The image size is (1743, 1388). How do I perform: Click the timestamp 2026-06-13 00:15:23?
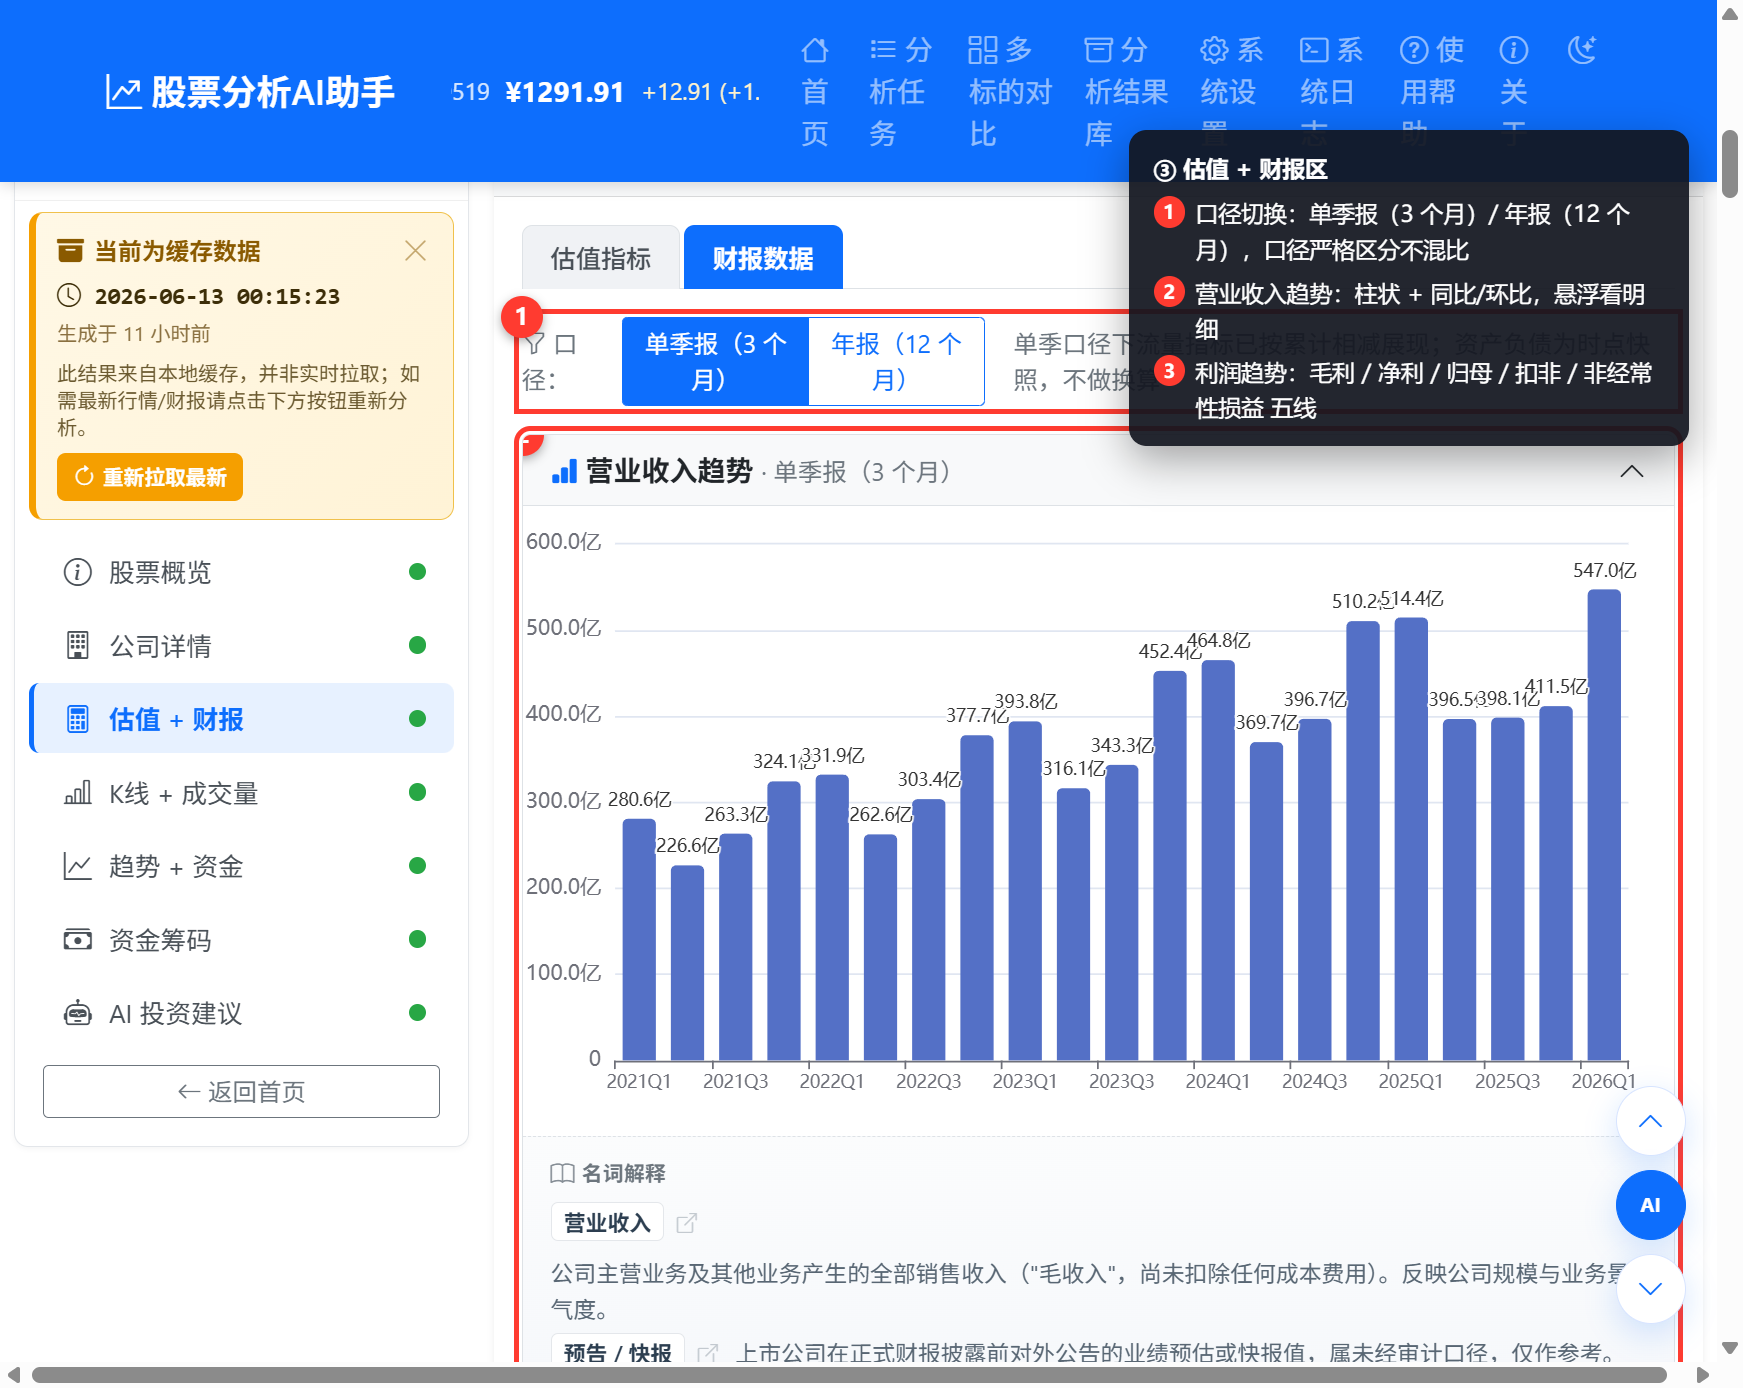click(217, 296)
